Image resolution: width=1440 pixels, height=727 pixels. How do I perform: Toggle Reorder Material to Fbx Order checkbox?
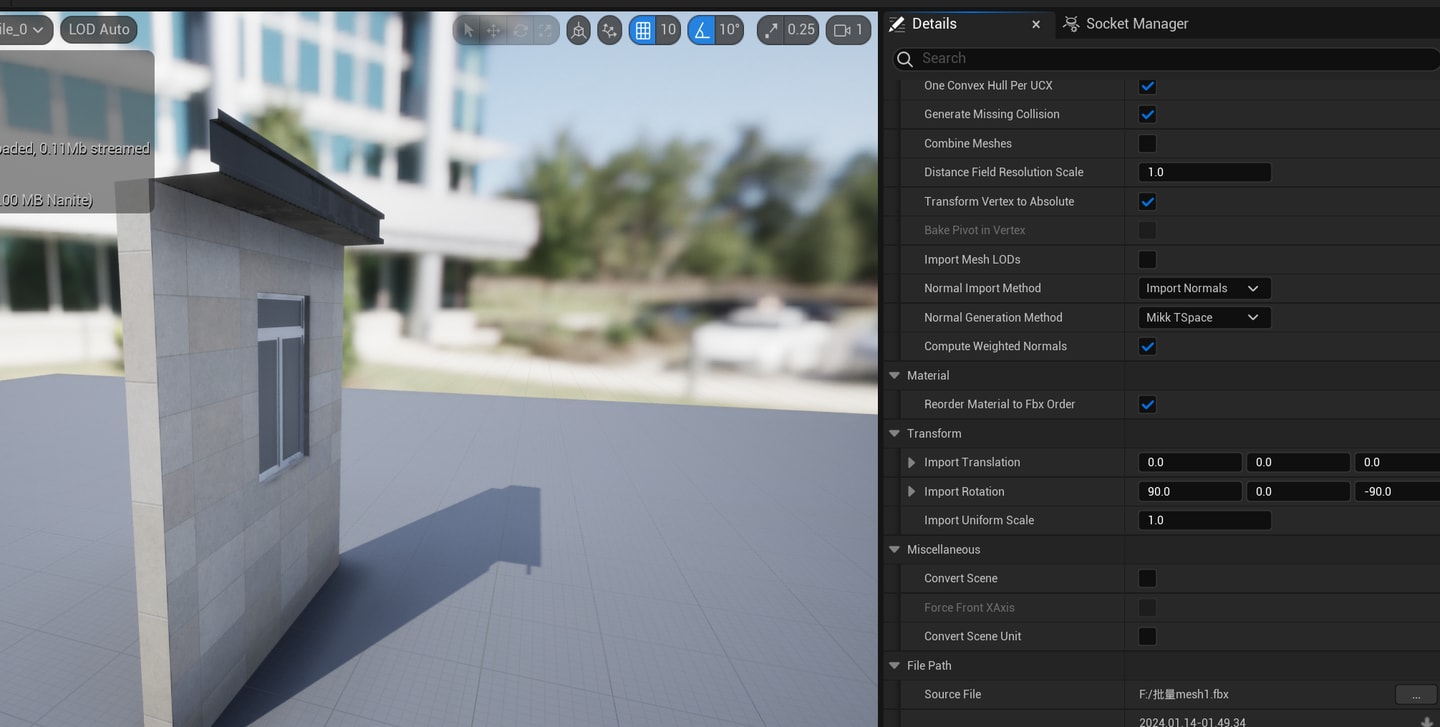click(x=1147, y=404)
